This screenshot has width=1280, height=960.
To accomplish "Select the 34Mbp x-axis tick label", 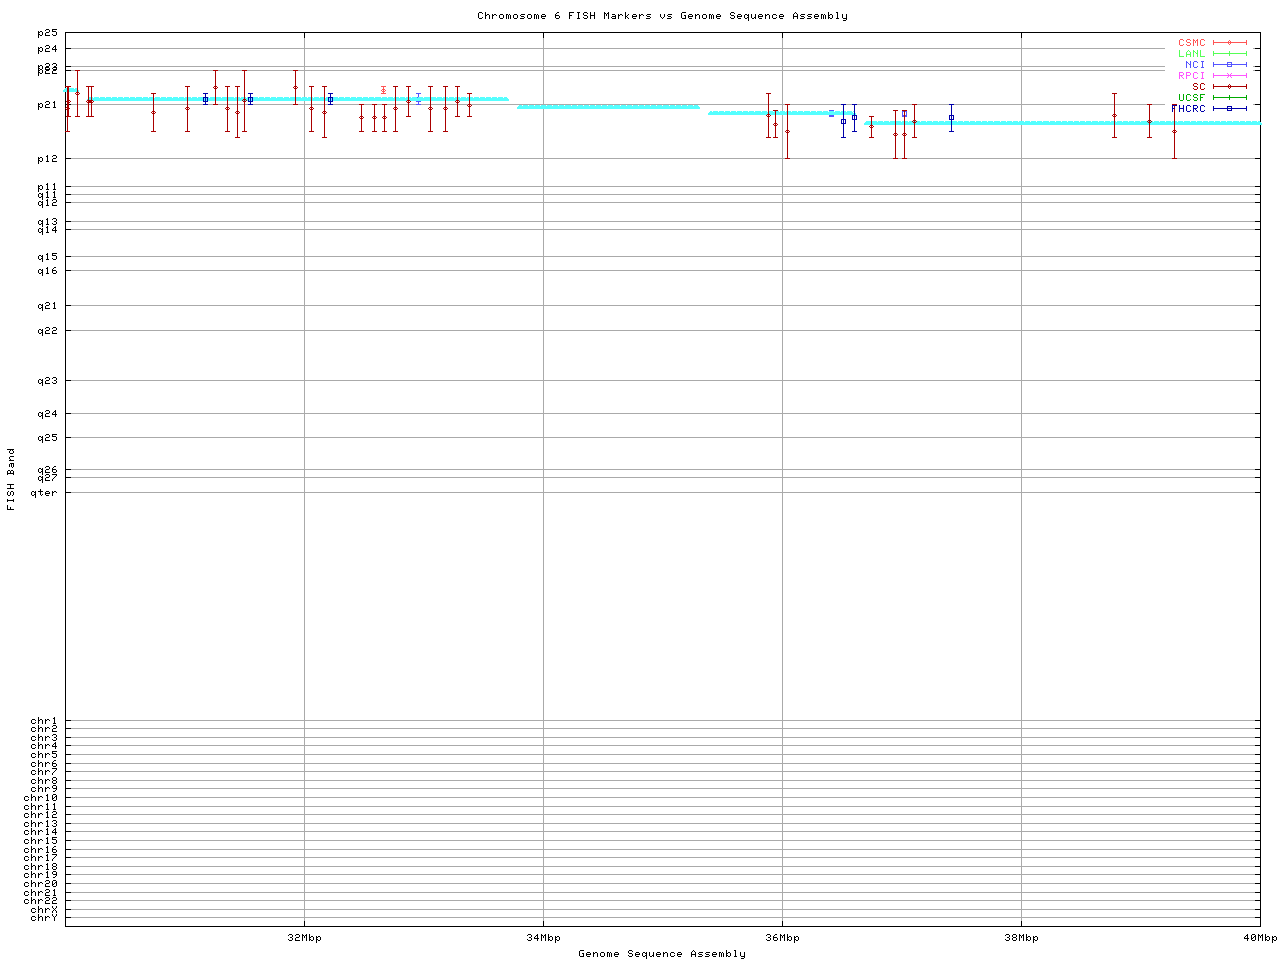I will tap(543, 938).
